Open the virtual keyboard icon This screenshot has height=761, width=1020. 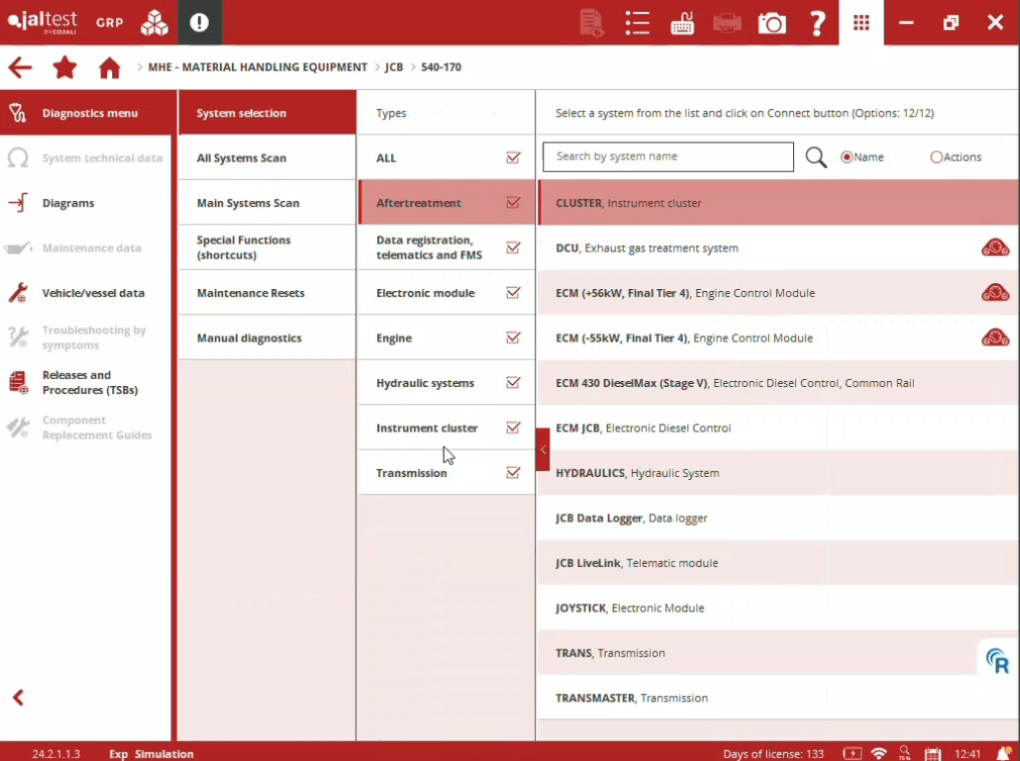point(682,23)
